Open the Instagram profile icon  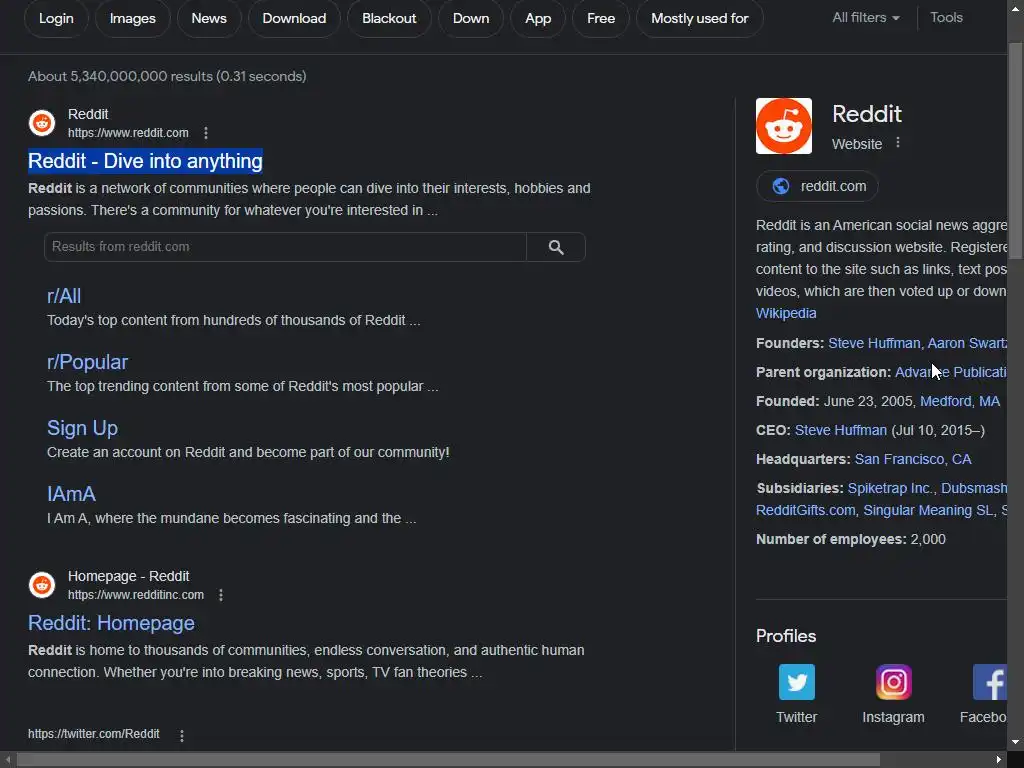click(x=893, y=682)
